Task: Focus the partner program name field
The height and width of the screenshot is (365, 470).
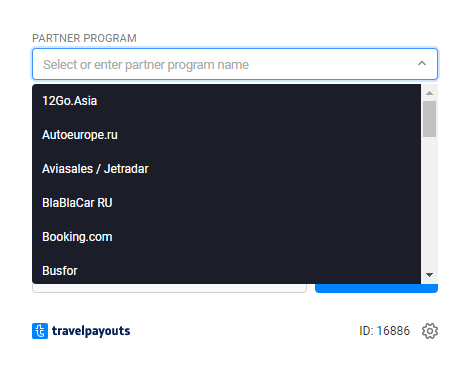Action: pos(235,64)
